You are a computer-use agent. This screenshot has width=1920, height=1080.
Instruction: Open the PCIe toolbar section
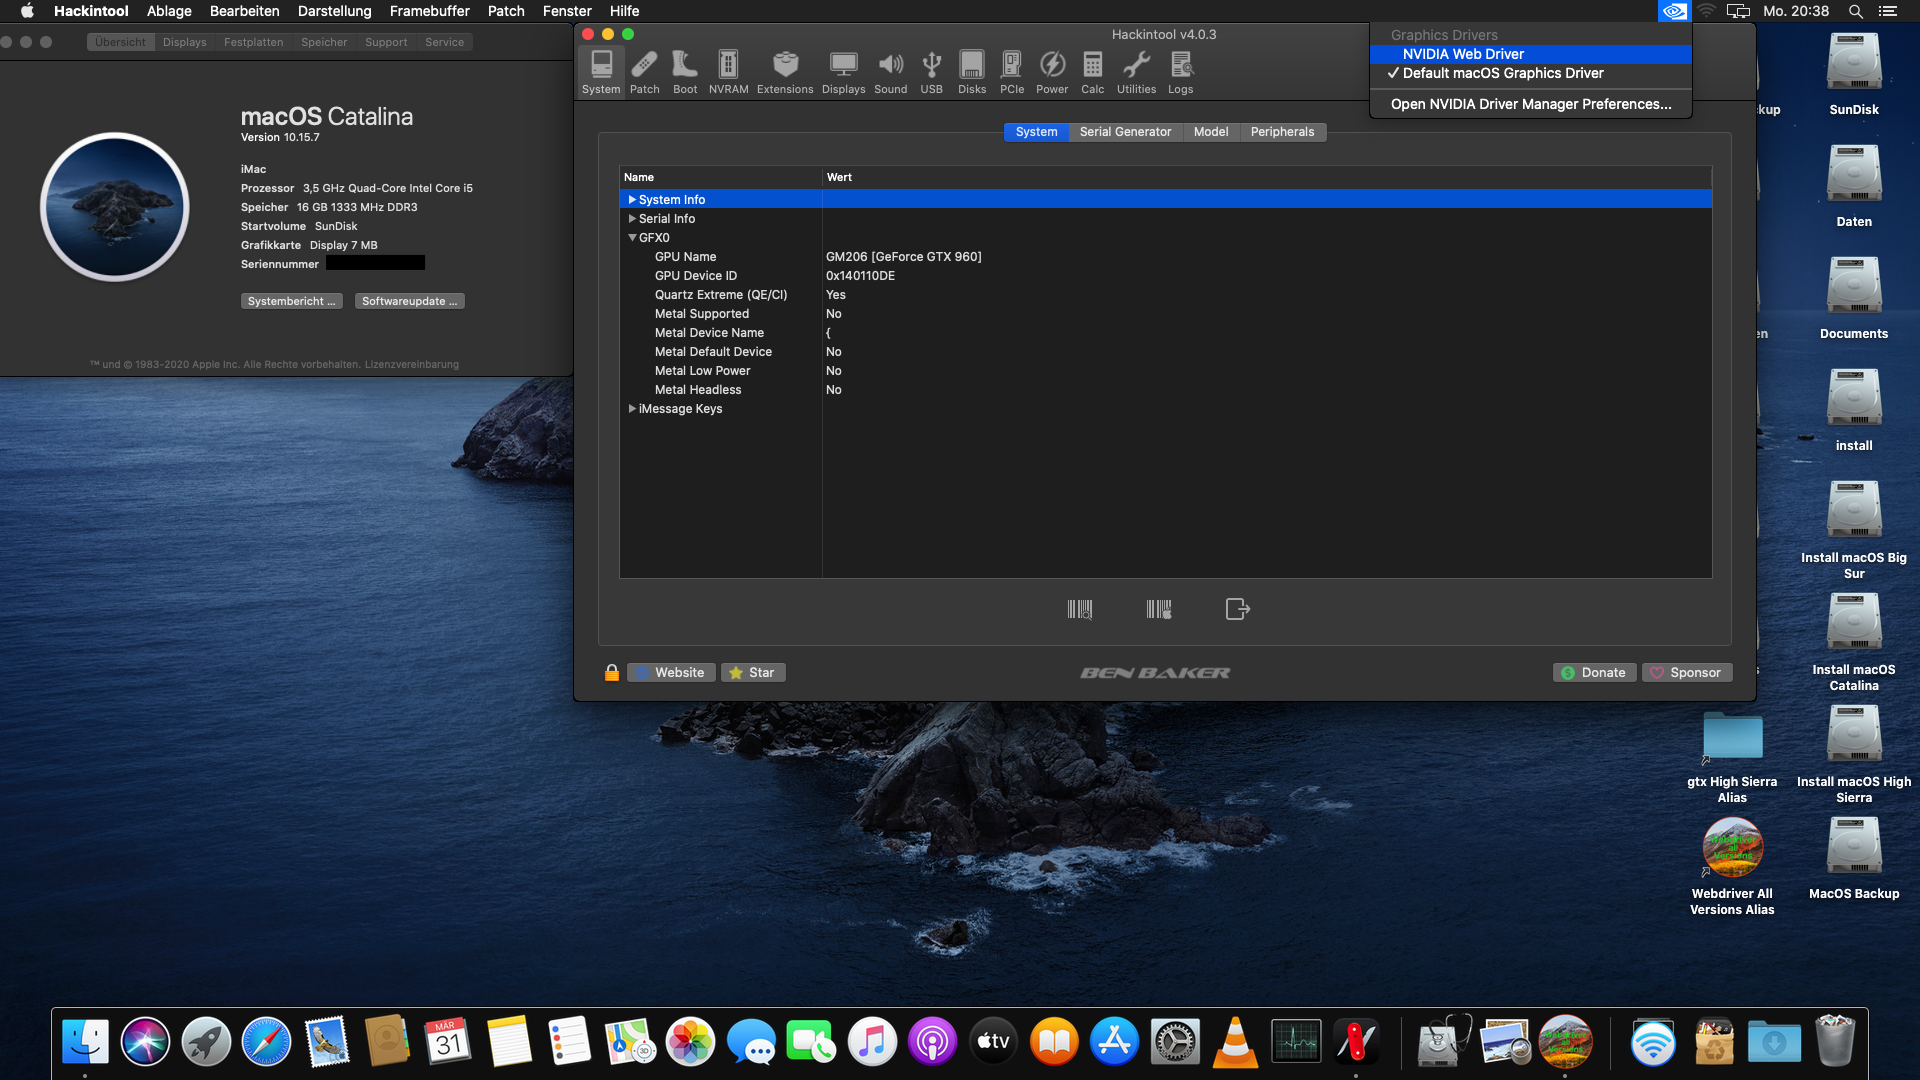pos(1012,72)
